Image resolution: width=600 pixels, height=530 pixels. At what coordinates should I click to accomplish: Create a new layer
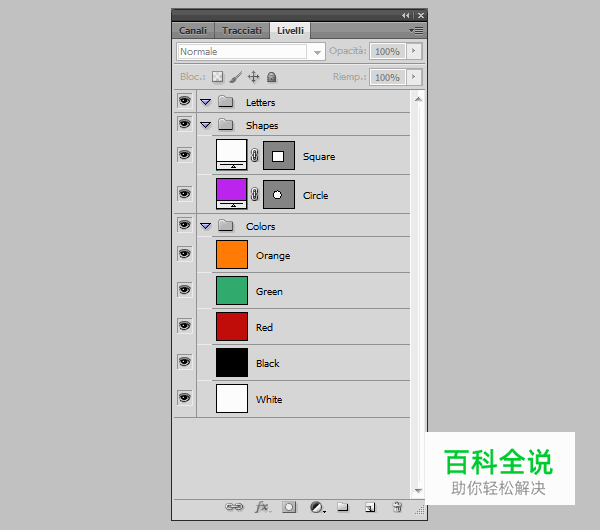click(x=370, y=507)
